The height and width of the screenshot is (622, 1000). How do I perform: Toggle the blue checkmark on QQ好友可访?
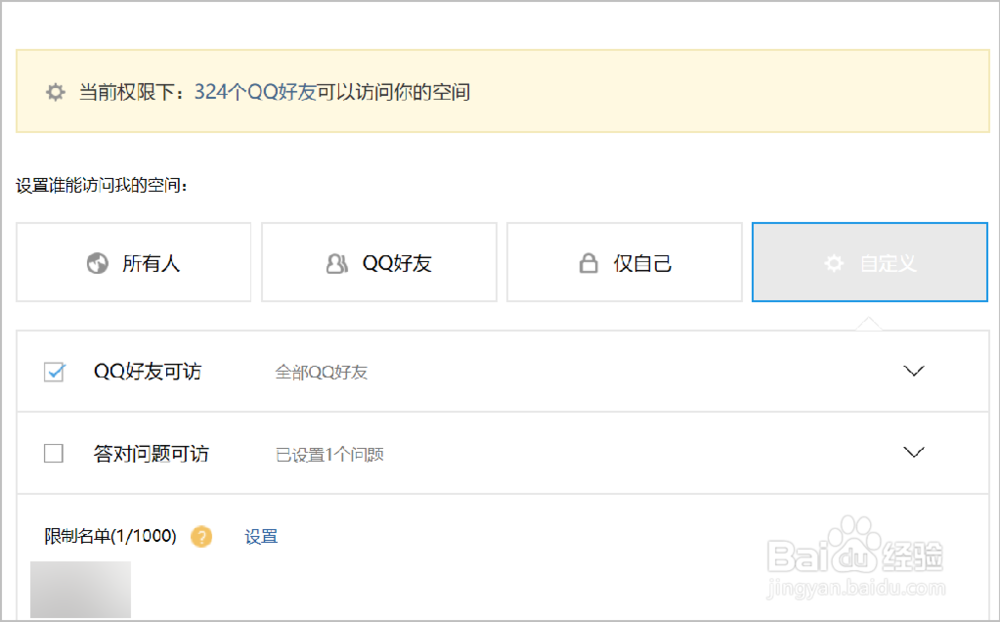point(54,370)
